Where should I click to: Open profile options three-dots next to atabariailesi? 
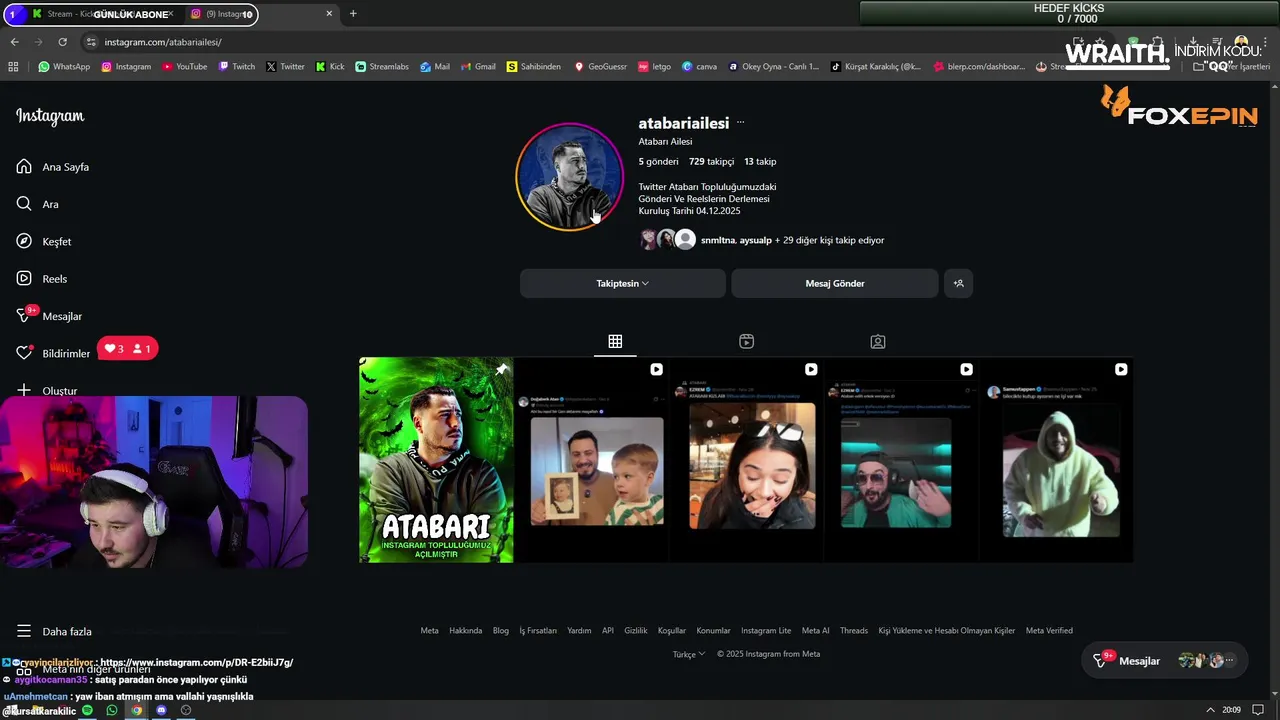click(740, 123)
